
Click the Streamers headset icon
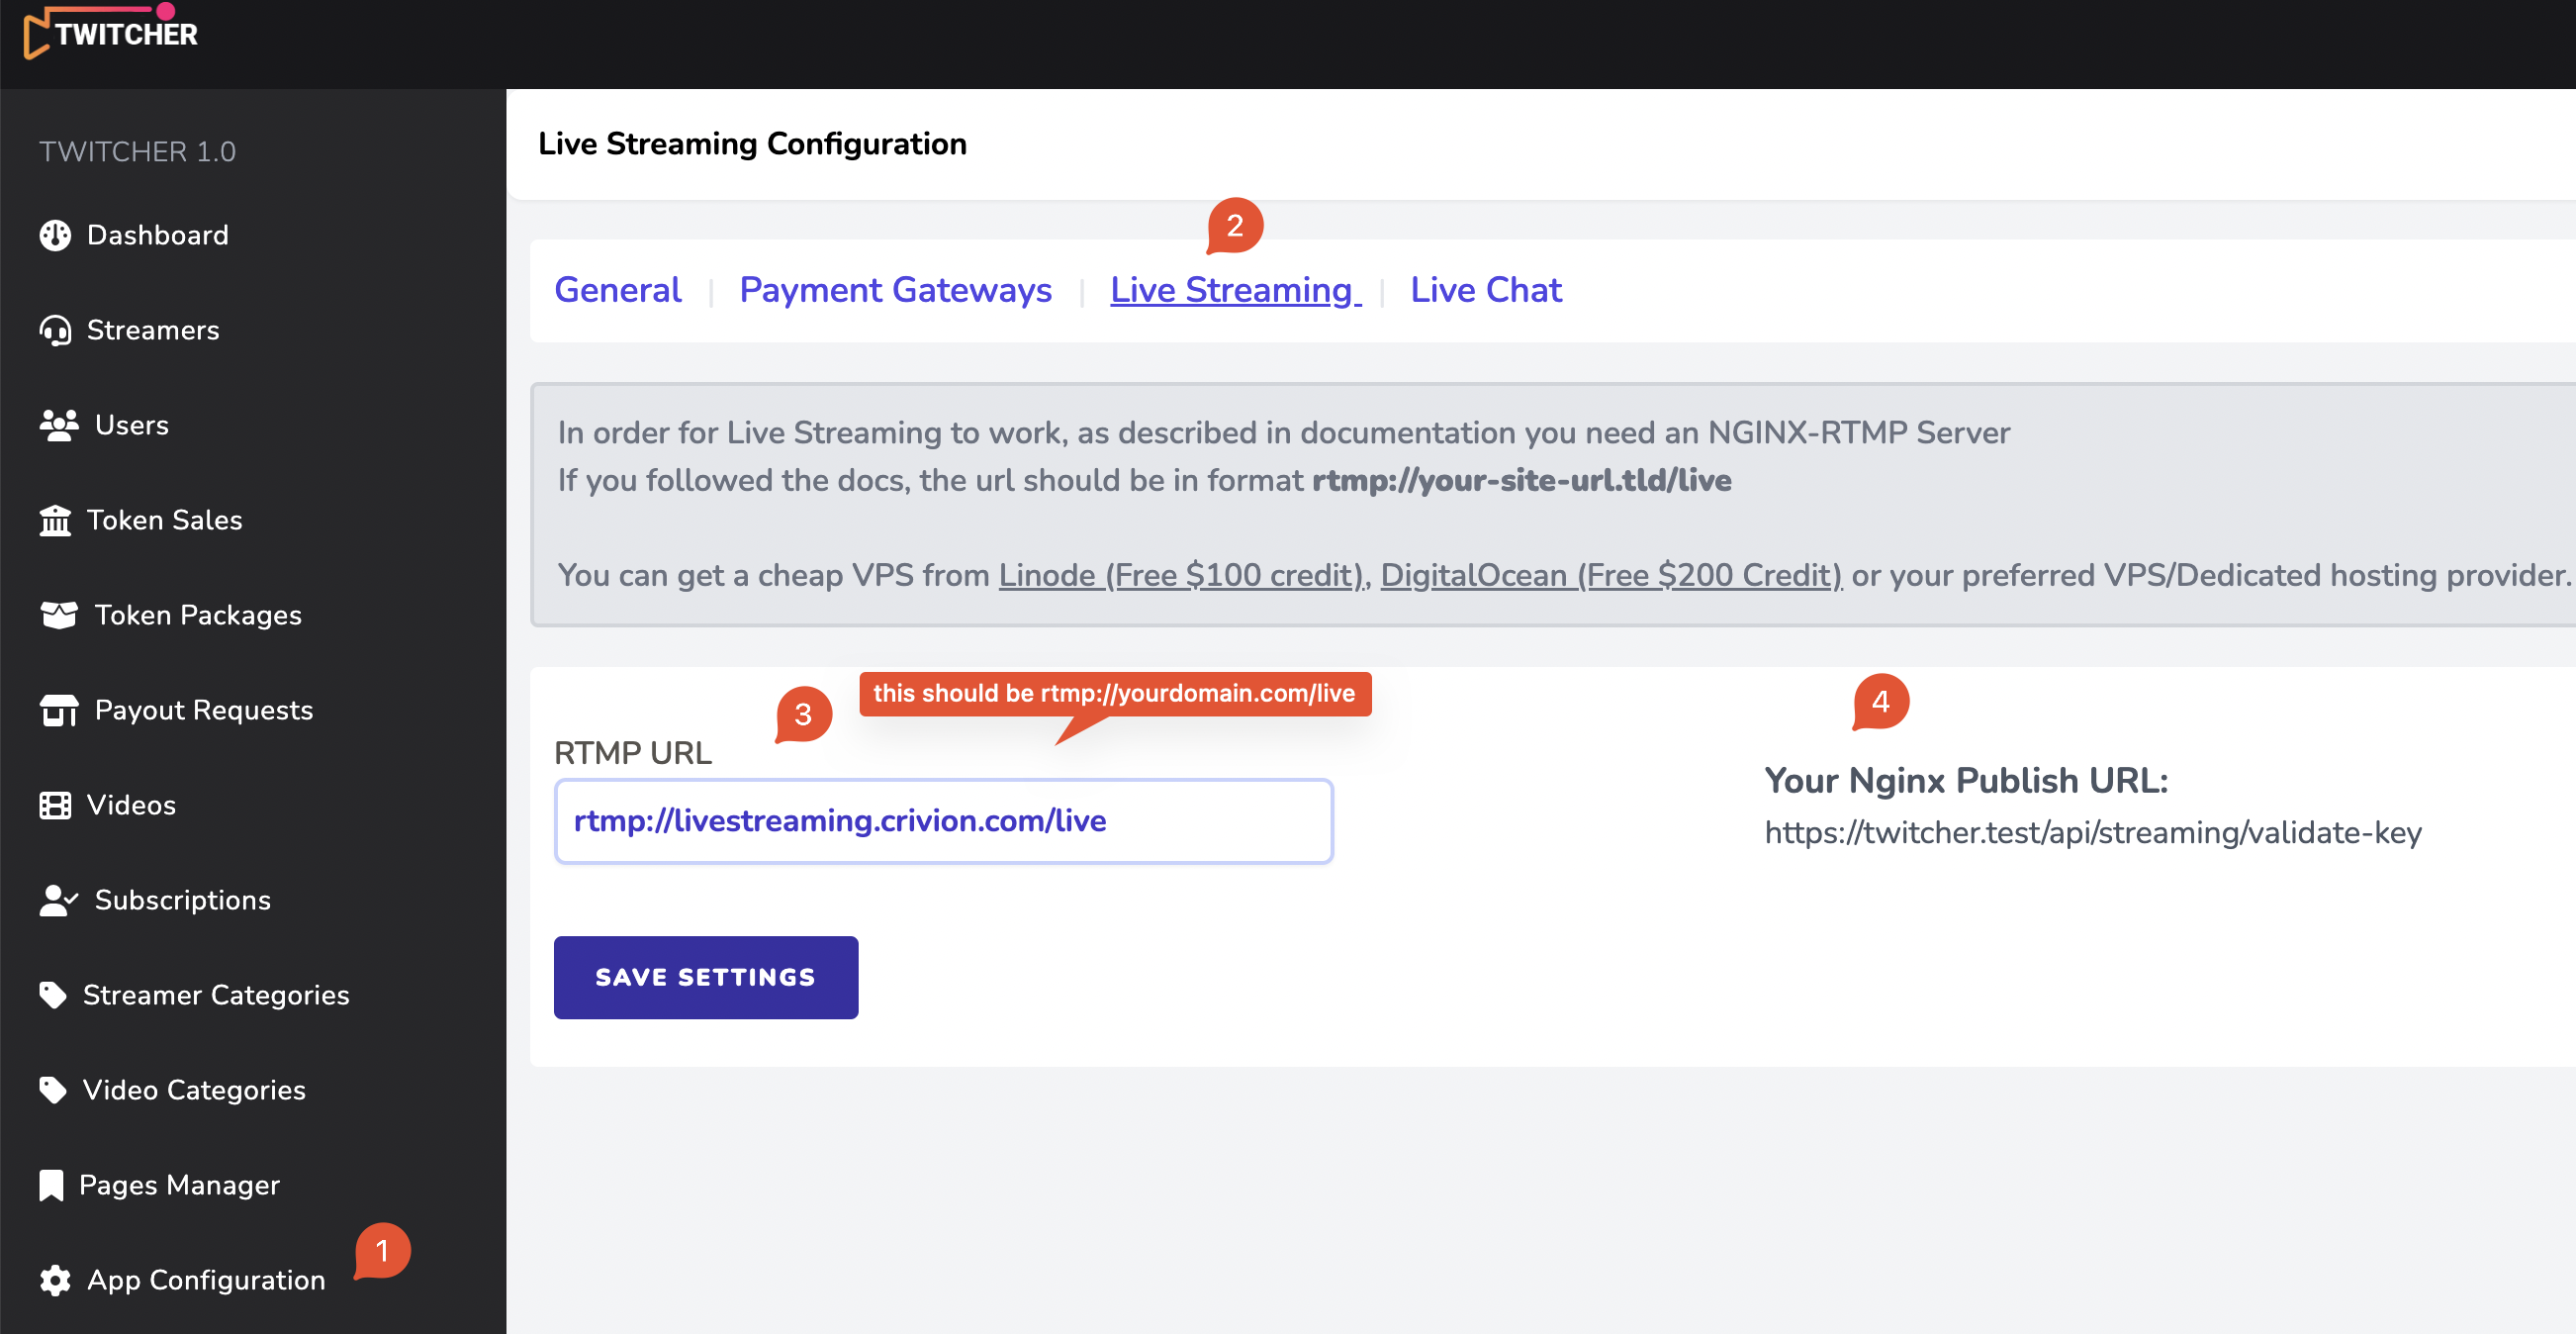point(55,330)
